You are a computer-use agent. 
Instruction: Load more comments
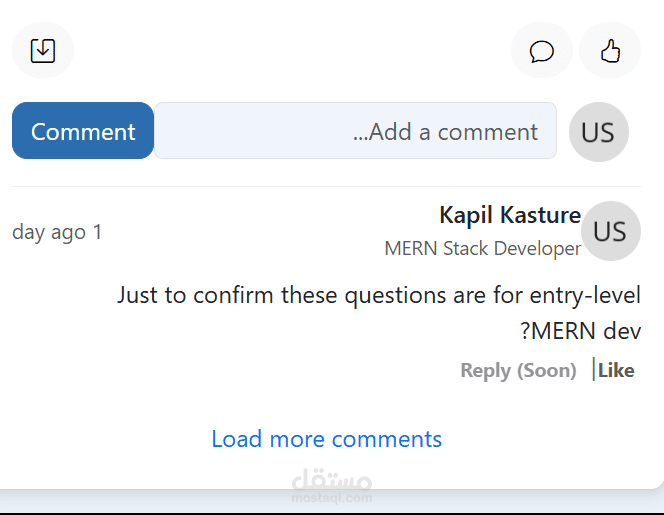[x=326, y=439]
